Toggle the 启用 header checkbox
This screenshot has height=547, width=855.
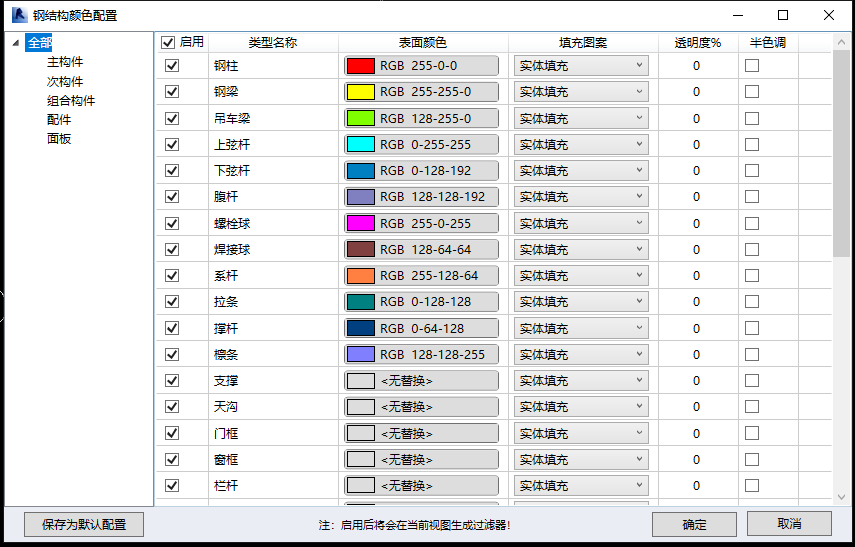[168, 43]
